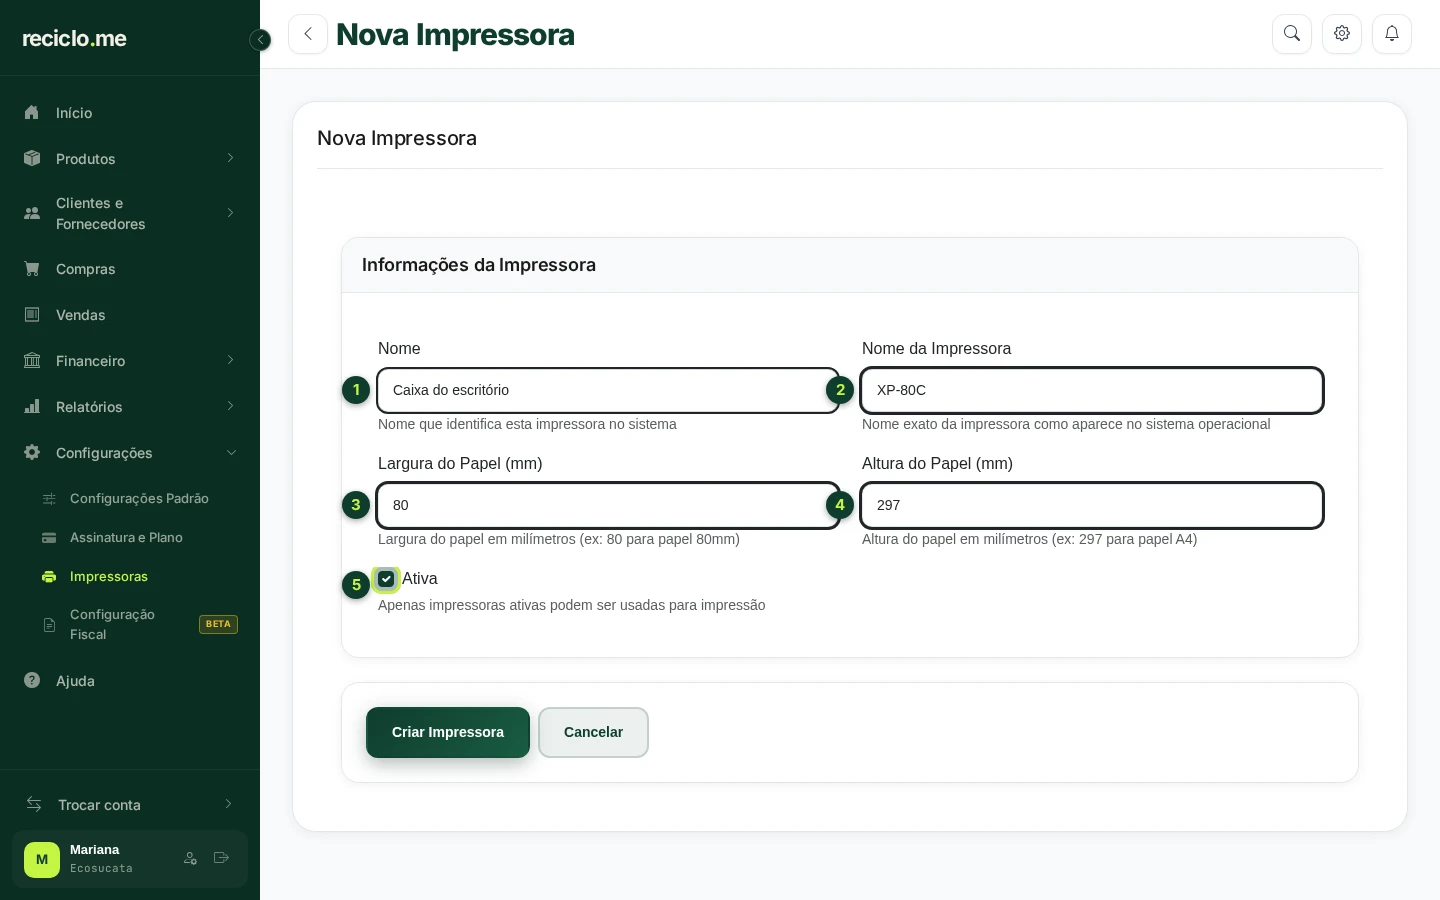Expand the Clientes e Fornecedores chevron
1440x900 pixels.
pos(230,213)
